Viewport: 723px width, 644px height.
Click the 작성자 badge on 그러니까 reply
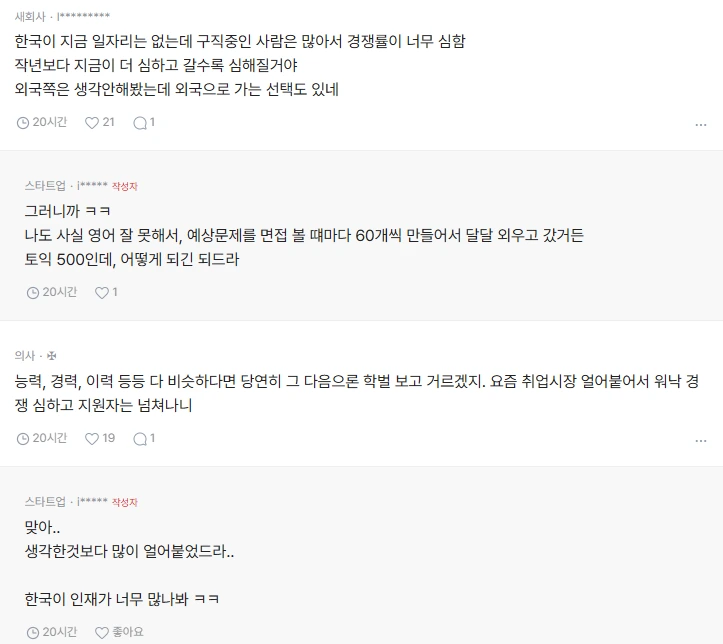click(x=125, y=187)
